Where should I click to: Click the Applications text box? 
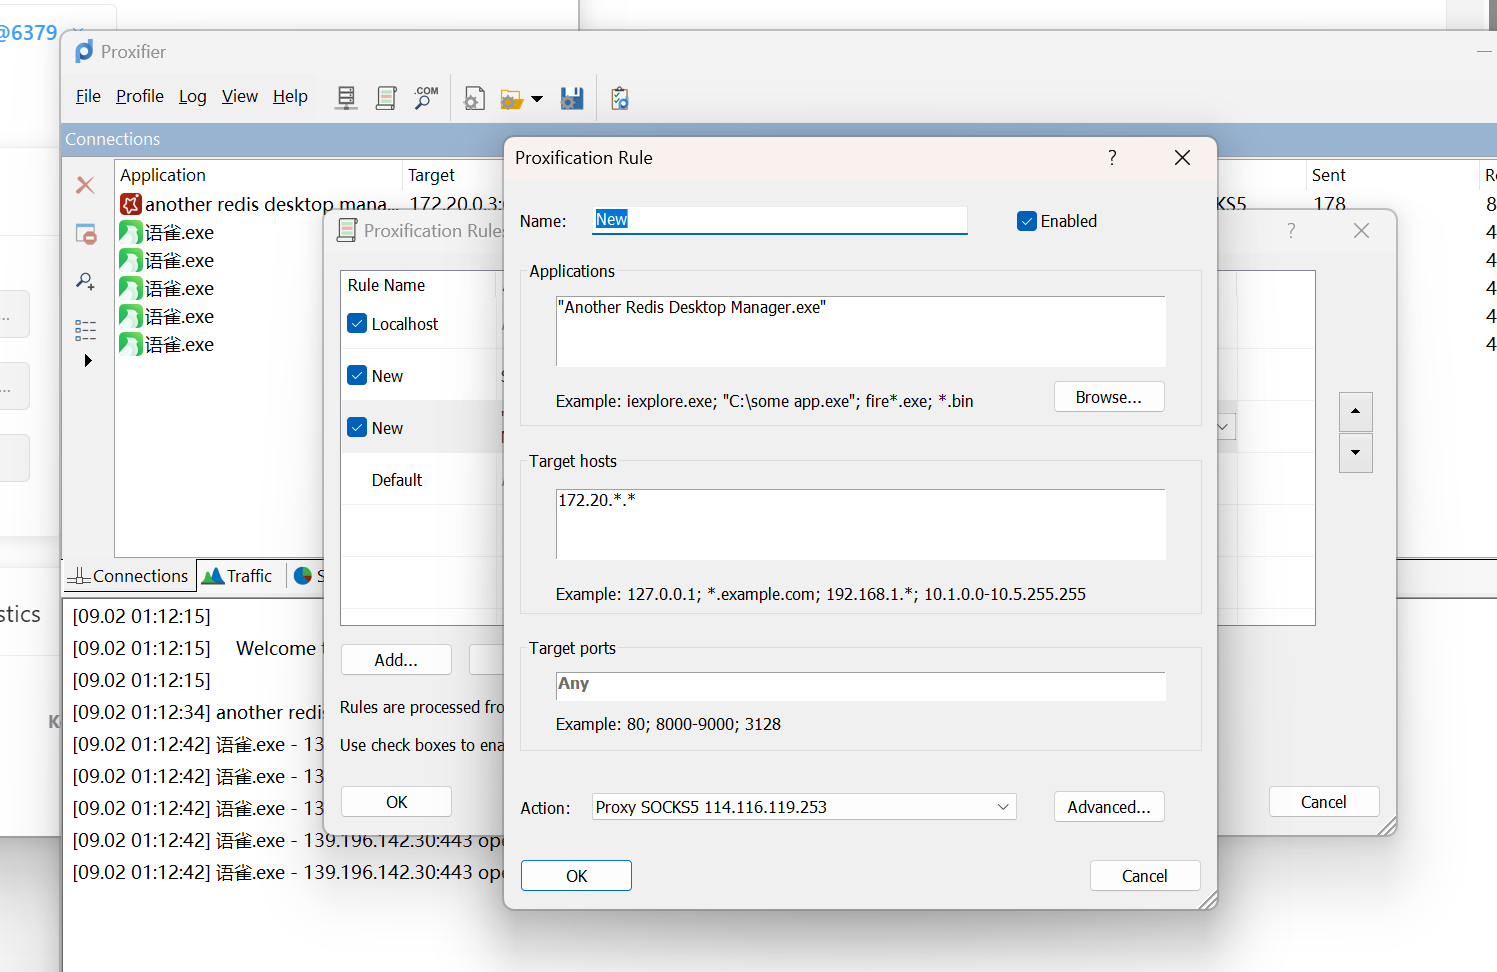[x=861, y=331]
